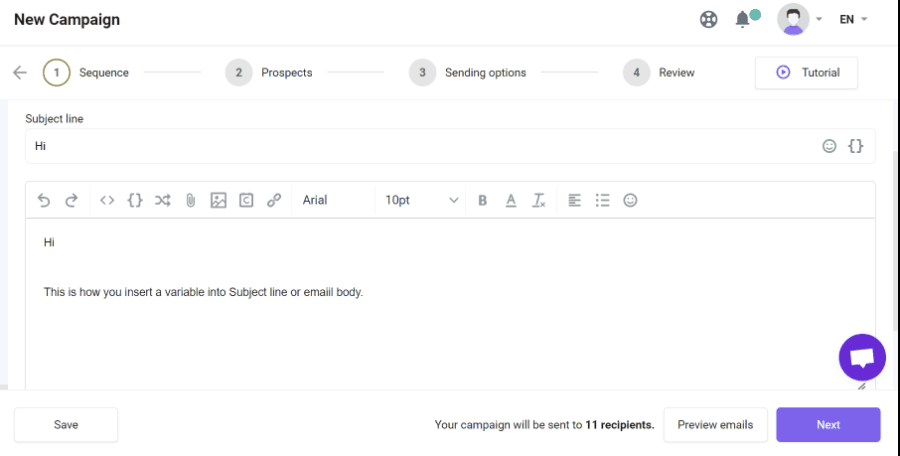Attach a file with the paperclip icon
900x456 pixels.
(x=190, y=200)
